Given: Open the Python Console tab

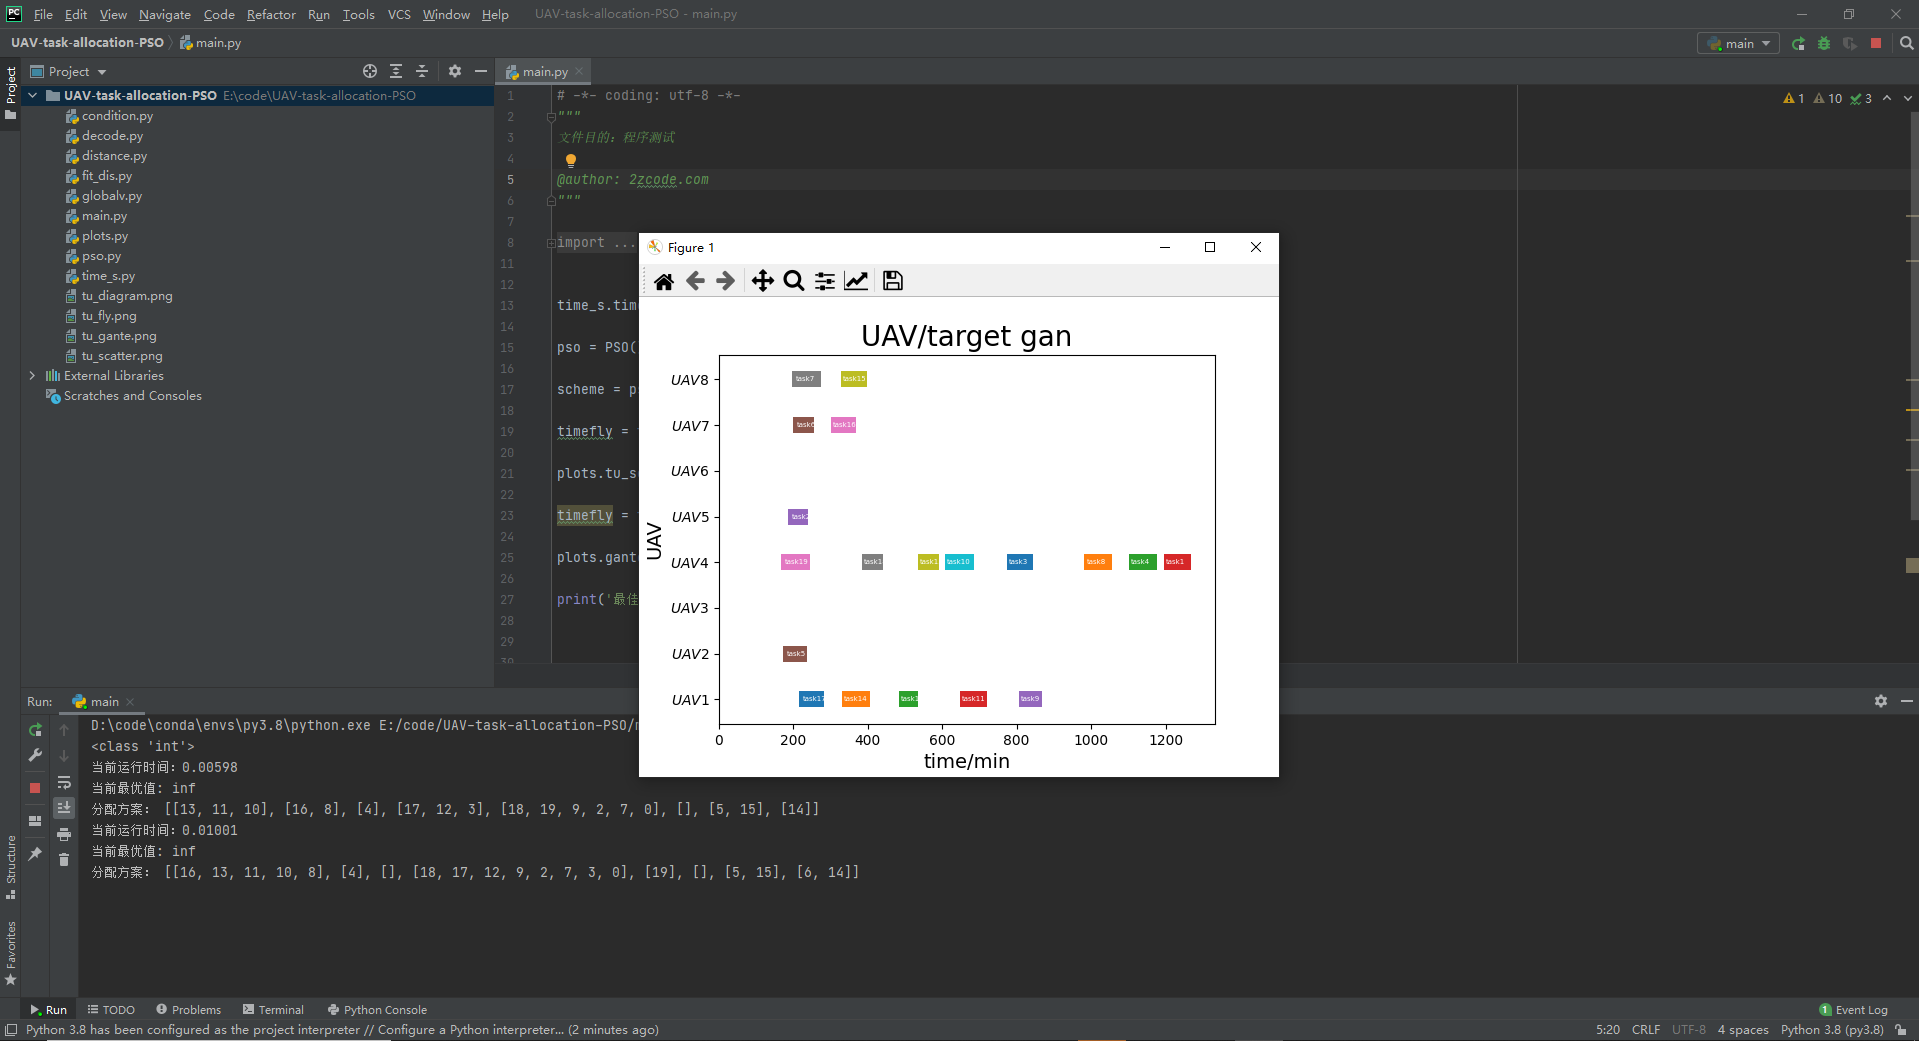Looking at the screenshot, I should point(377,1010).
